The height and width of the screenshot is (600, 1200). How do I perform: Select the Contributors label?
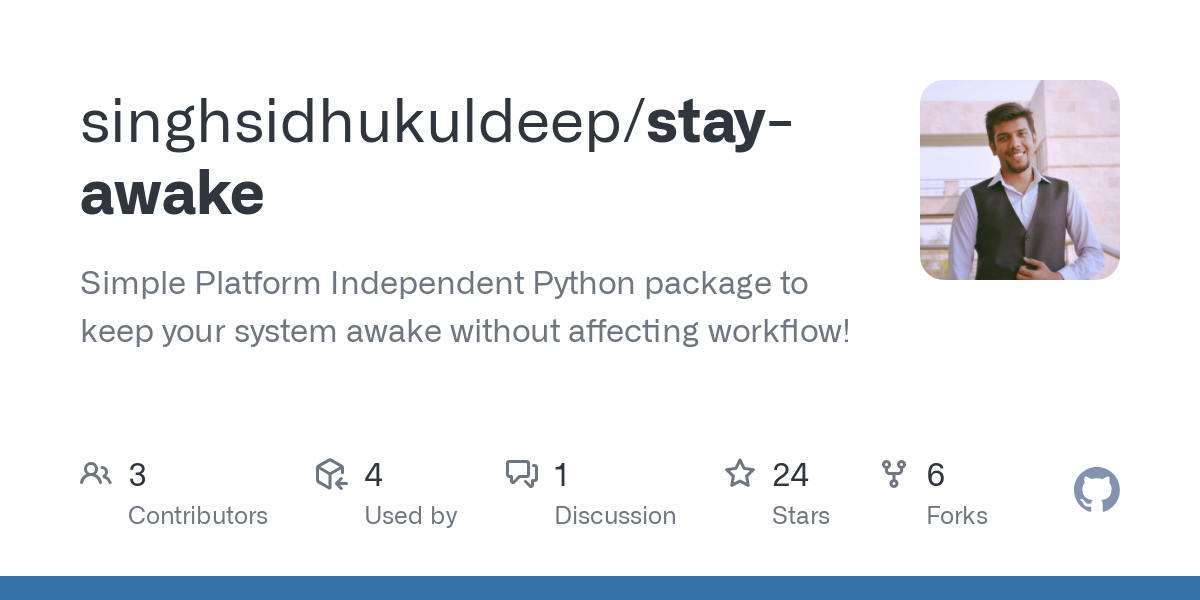(x=198, y=516)
